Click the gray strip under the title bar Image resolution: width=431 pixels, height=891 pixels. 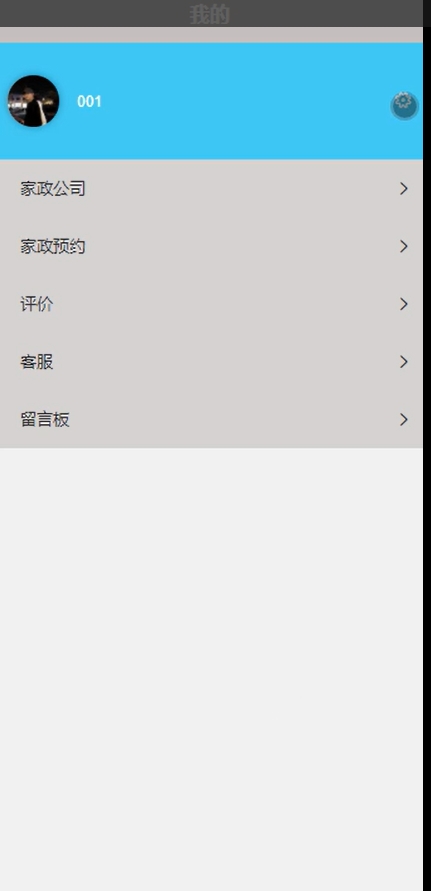click(x=211, y=35)
